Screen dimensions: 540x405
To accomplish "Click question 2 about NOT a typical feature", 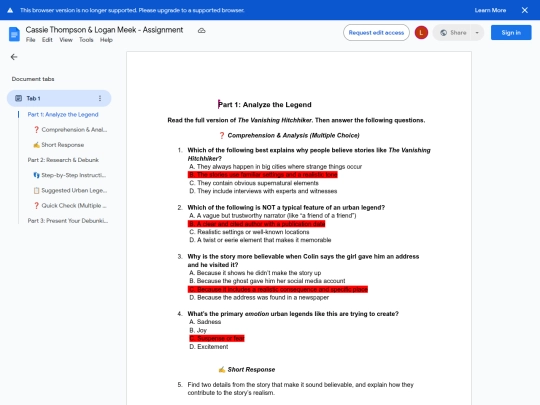I will pos(286,208).
